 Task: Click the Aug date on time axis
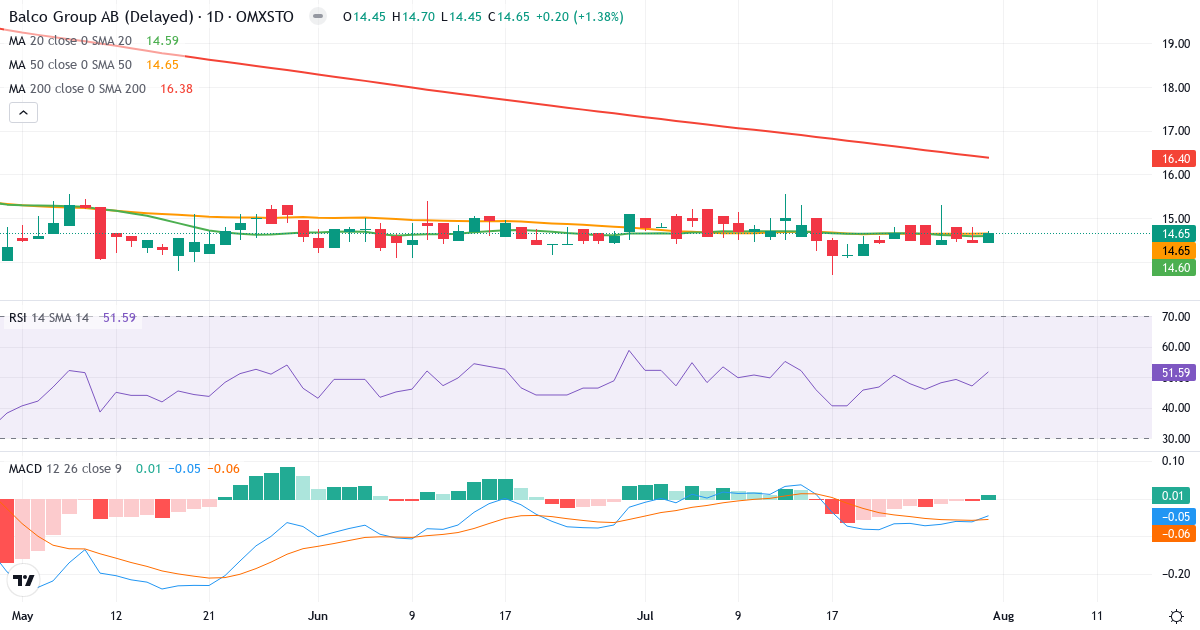[x=1002, y=615]
